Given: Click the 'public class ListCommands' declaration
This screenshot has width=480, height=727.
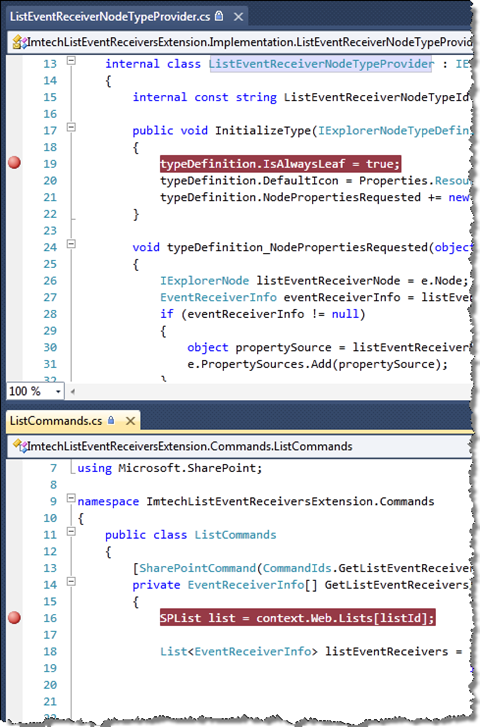Looking at the screenshot, I should (x=191, y=535).
